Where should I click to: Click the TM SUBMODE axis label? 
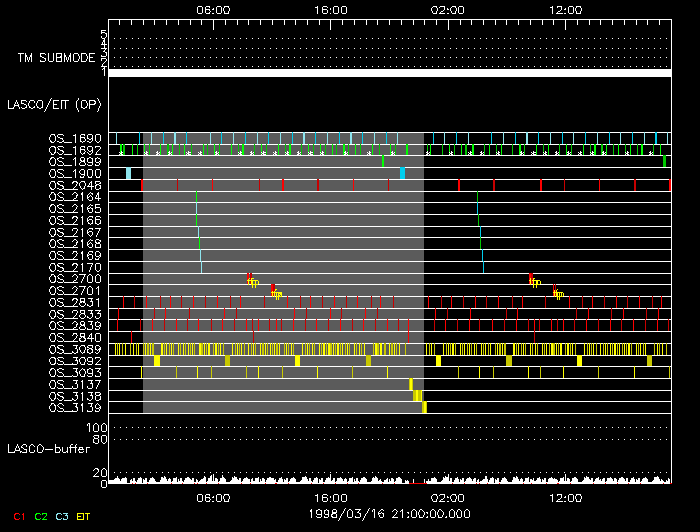point(56,58)
